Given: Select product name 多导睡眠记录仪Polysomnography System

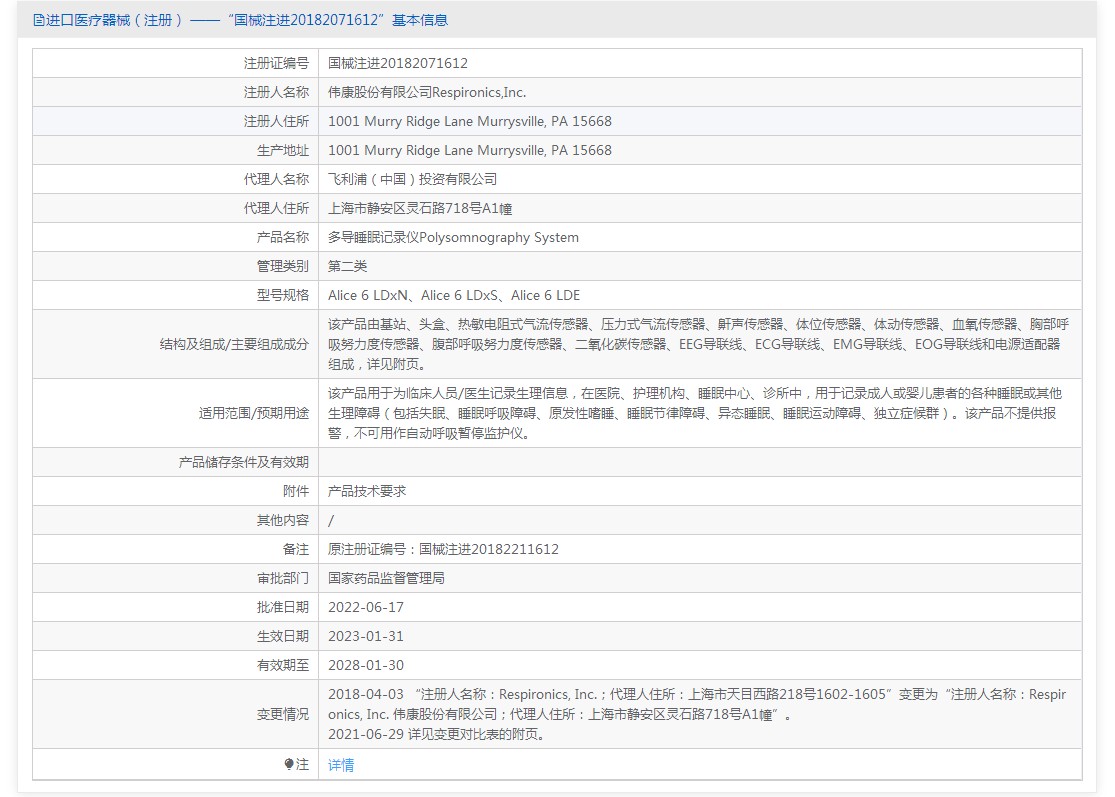Looking at the screenshot, I should (453, 237).
